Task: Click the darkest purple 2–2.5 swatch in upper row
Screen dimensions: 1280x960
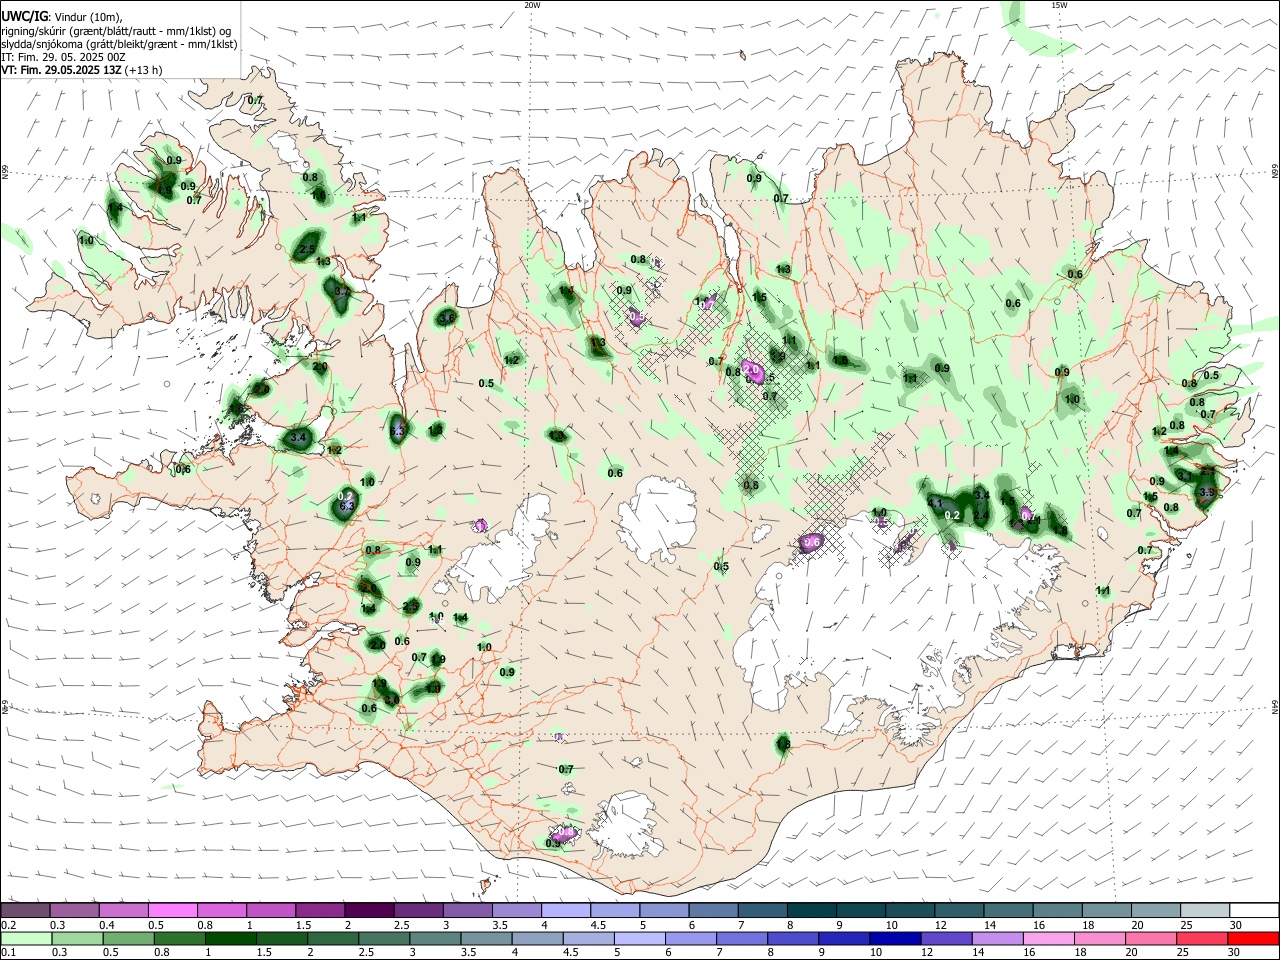Action: point(368,910)
